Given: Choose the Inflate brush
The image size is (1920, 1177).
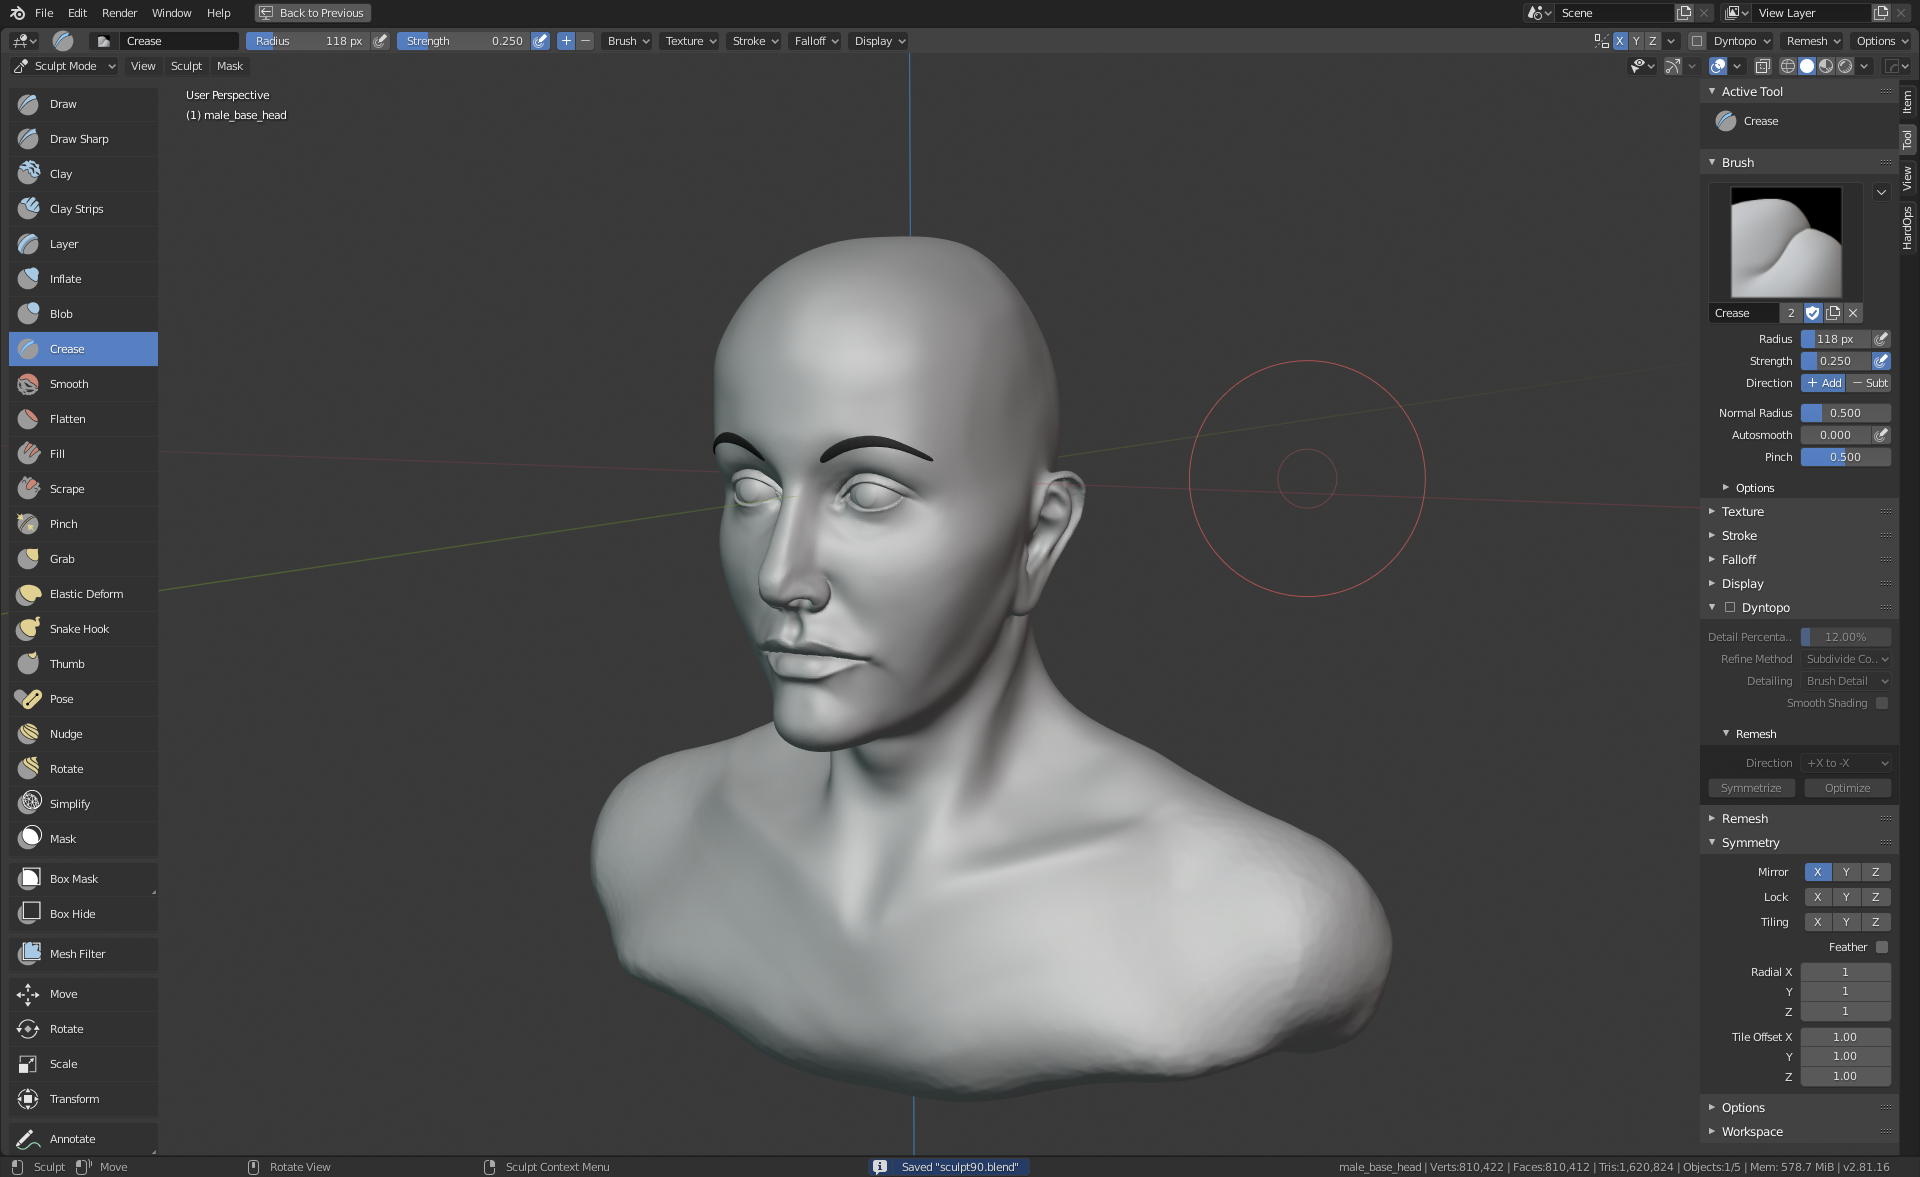Looking at the screenshot, I should point(65,279).
